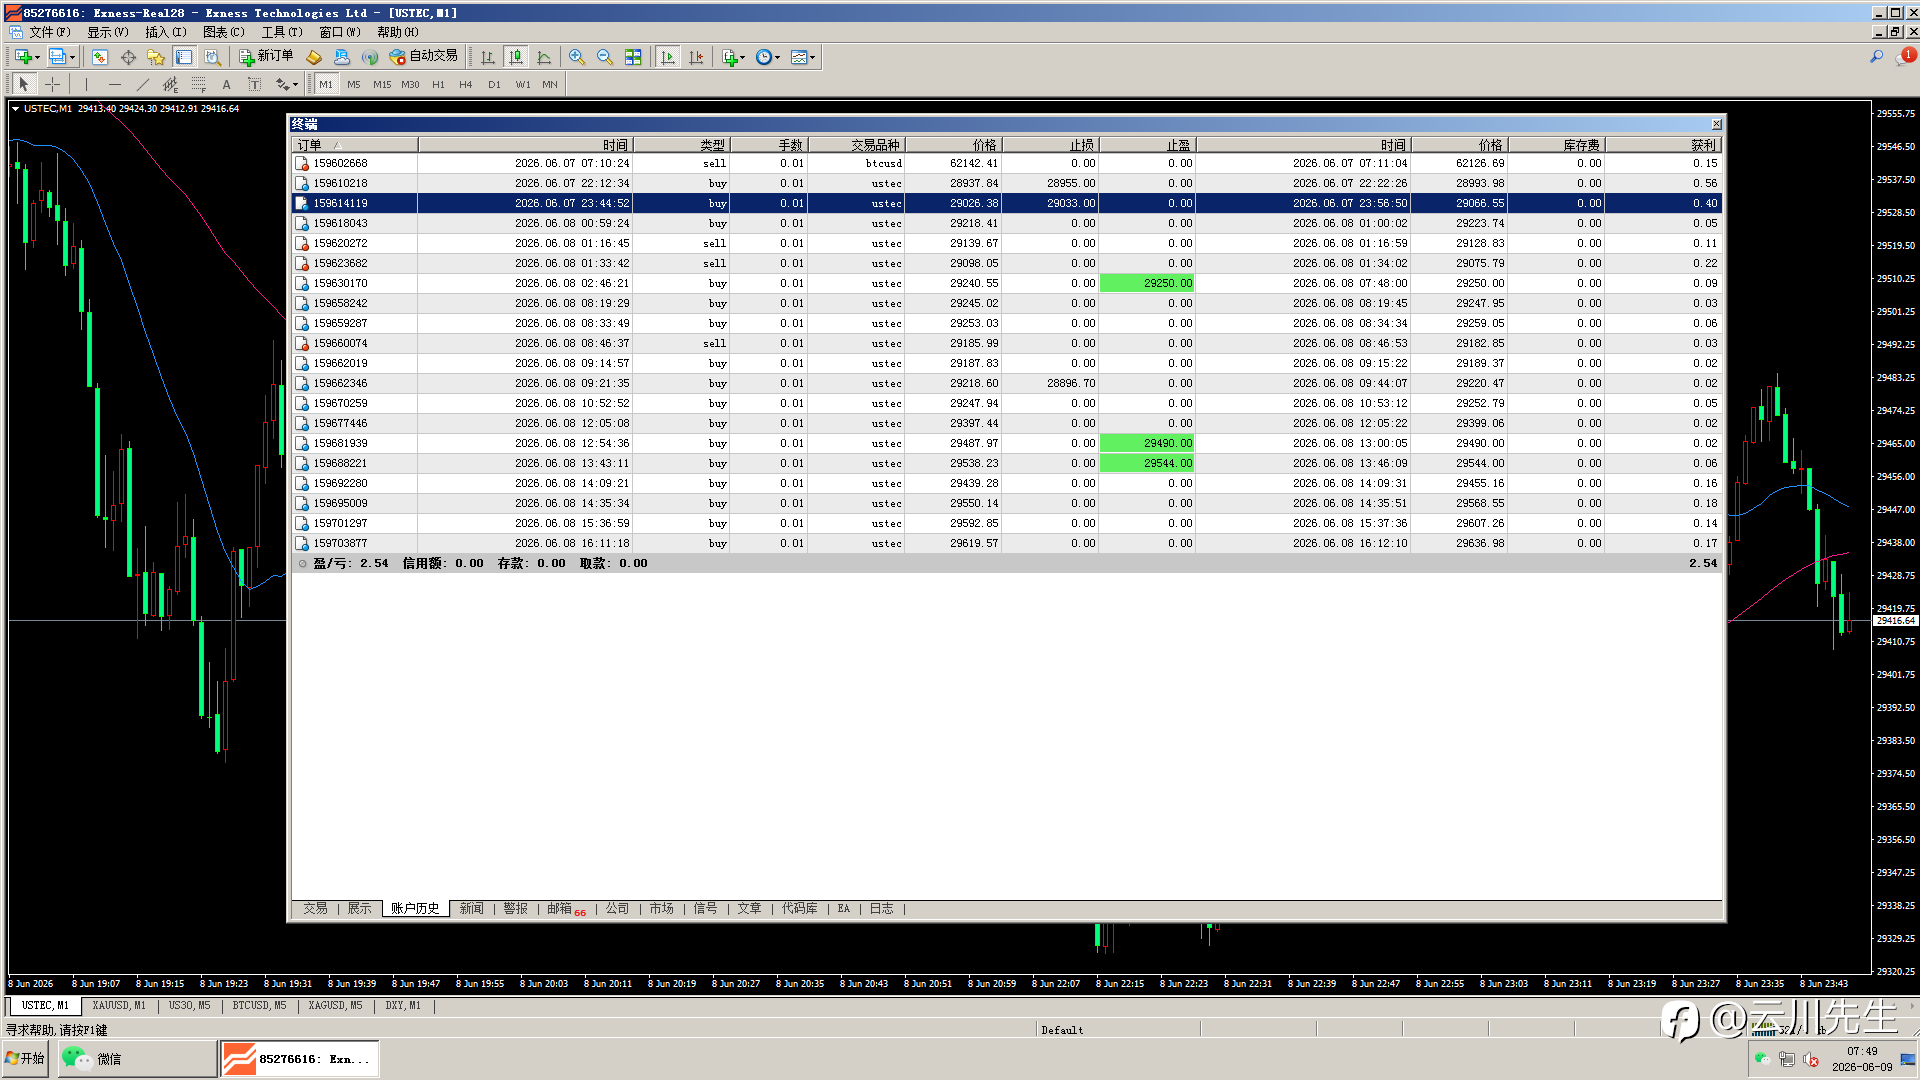Select the cursor arrow tool
1920x1080 pixels.
pos(24,85)
